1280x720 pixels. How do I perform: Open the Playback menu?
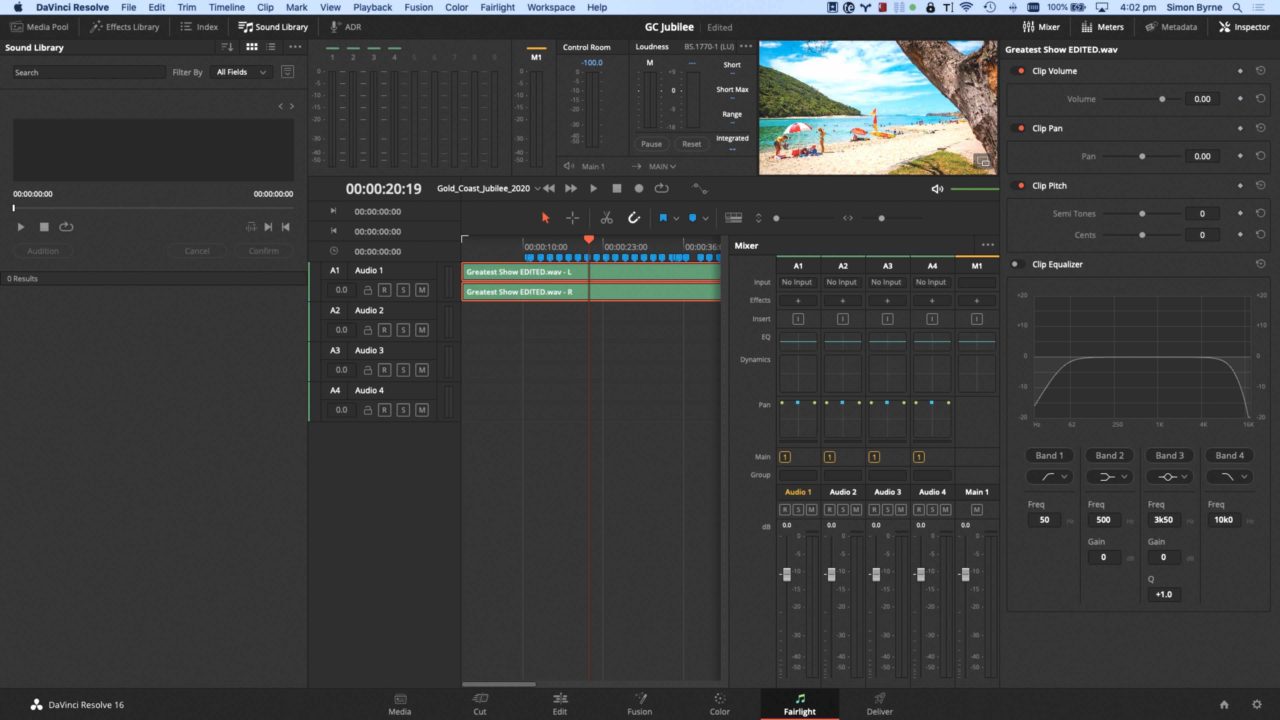372,7
